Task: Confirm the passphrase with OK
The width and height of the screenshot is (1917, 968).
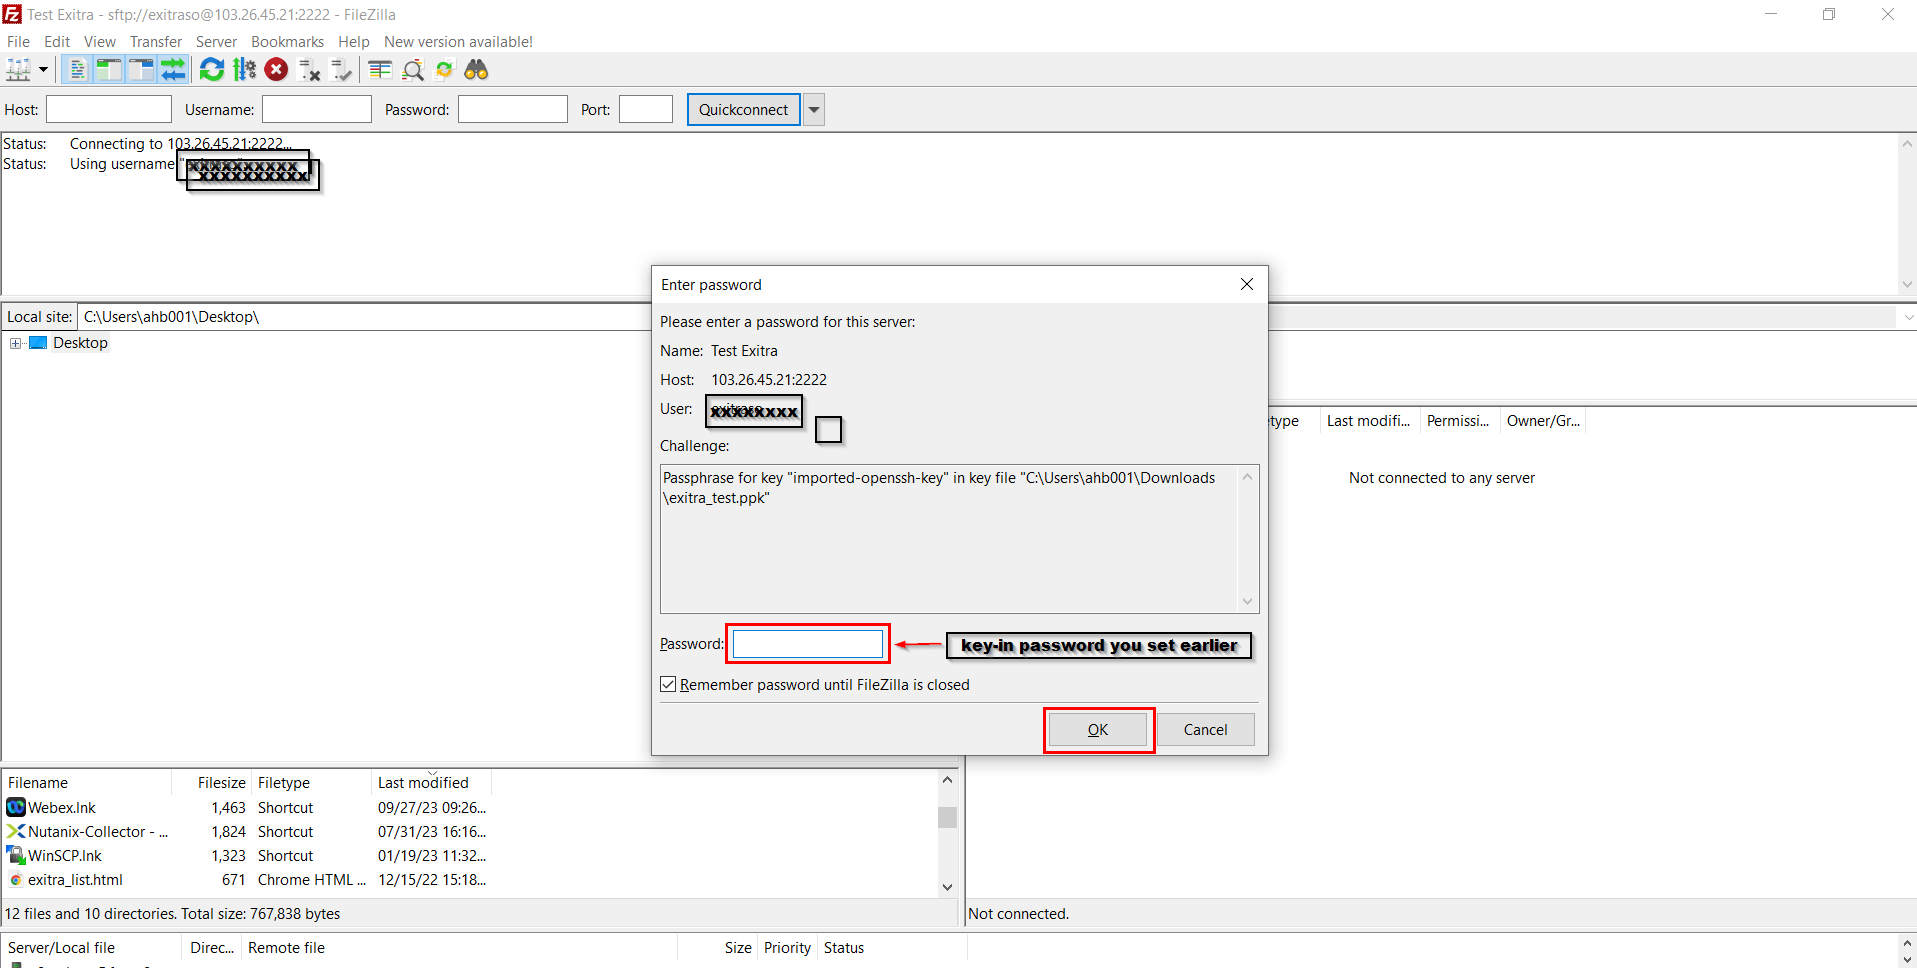Action: pos(1098,730)
